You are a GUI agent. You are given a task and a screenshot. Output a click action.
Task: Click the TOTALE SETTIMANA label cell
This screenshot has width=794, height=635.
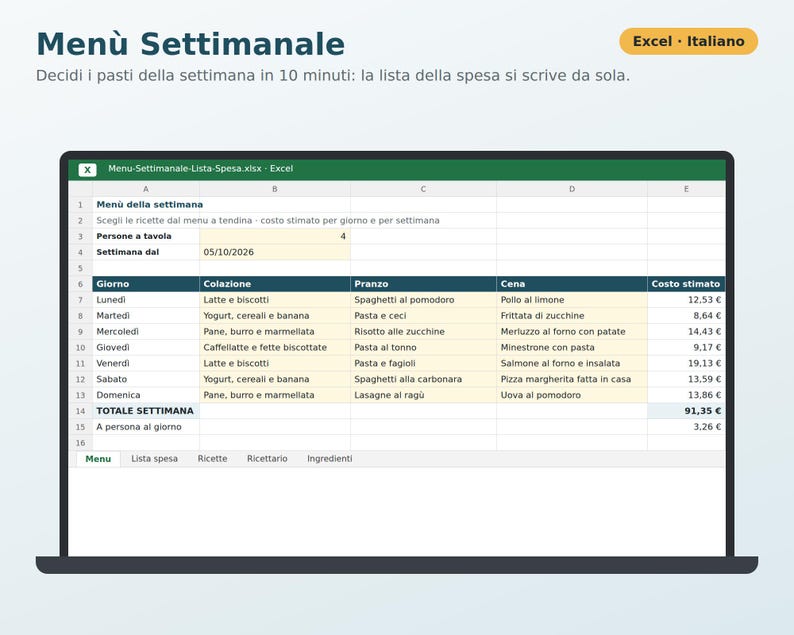[x=146, y=411]
